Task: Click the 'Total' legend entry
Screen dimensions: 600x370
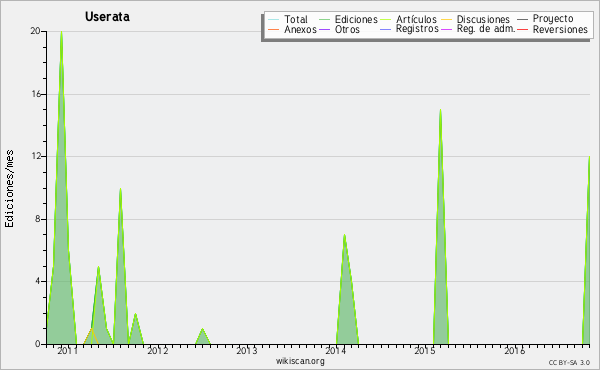Action: tap(288, 19)
